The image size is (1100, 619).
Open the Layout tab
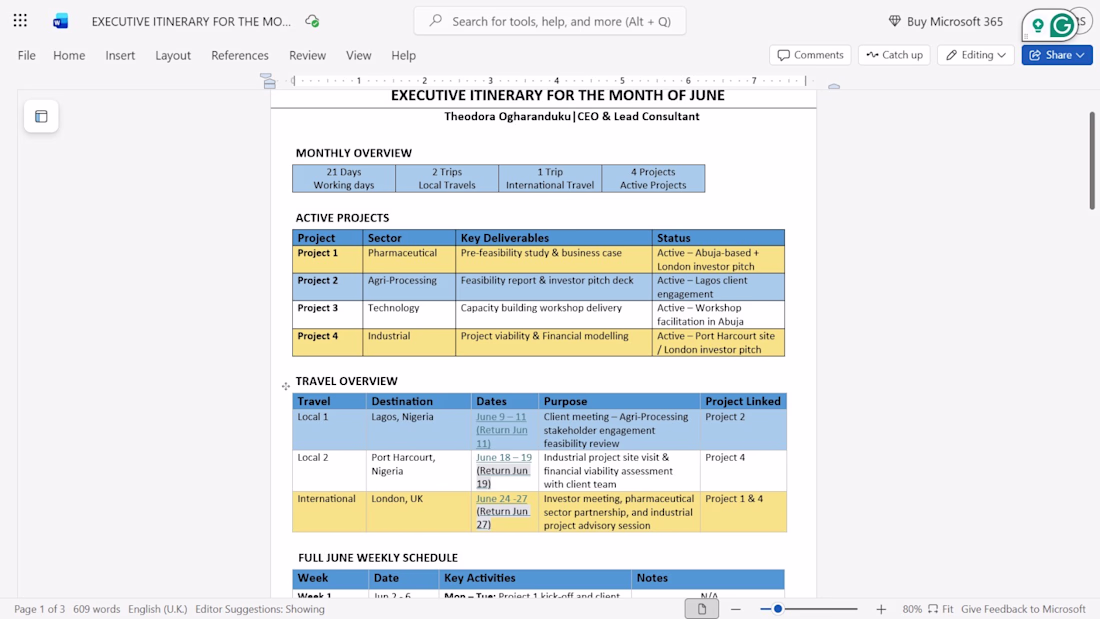point(173,55)
